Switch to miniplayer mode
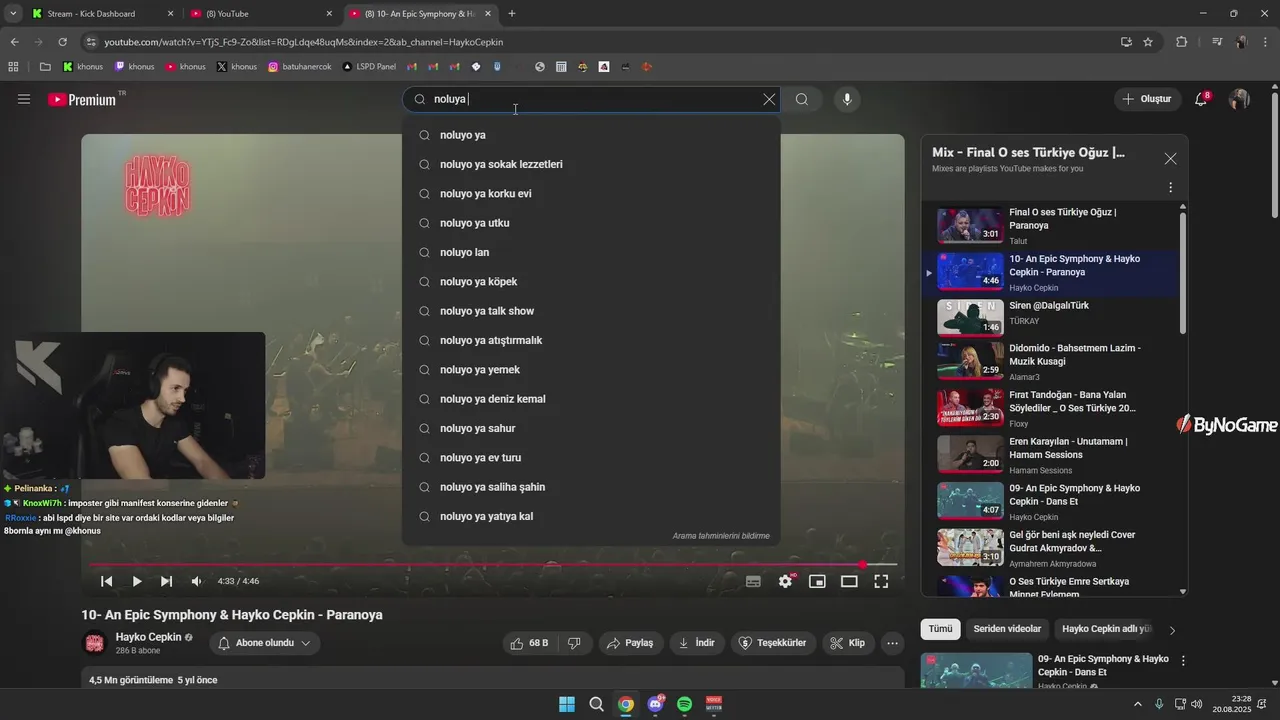 (x=817, y=581)
